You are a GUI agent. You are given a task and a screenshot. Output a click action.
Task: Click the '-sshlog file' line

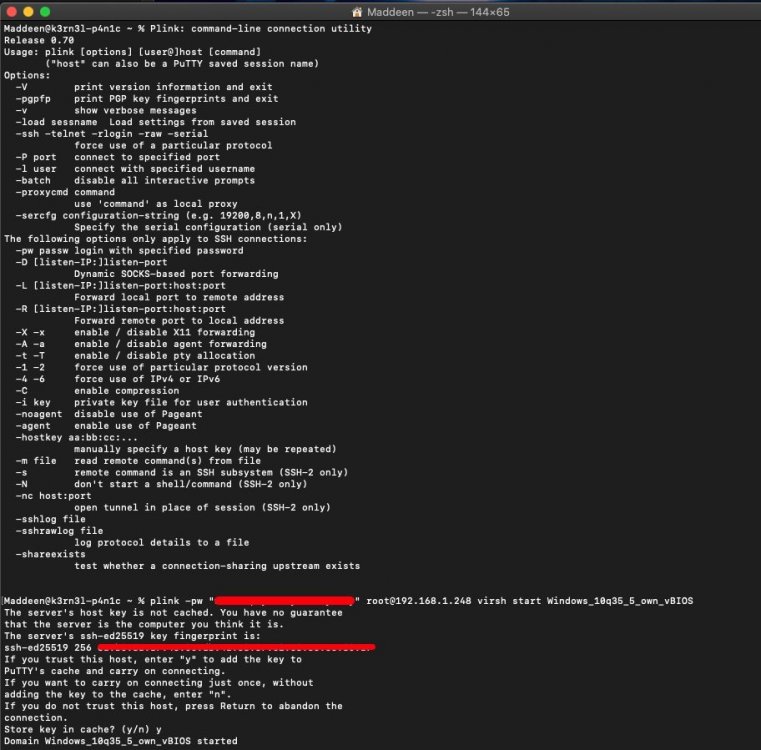click(x=50, y=519)
